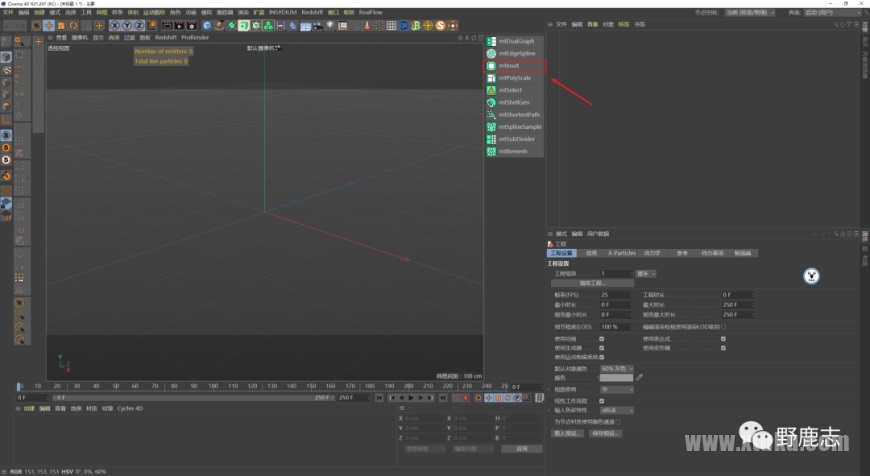Click the timeline preview range slider bar
The width and height of the screenshot is (870, 476).
click(194, 398)
